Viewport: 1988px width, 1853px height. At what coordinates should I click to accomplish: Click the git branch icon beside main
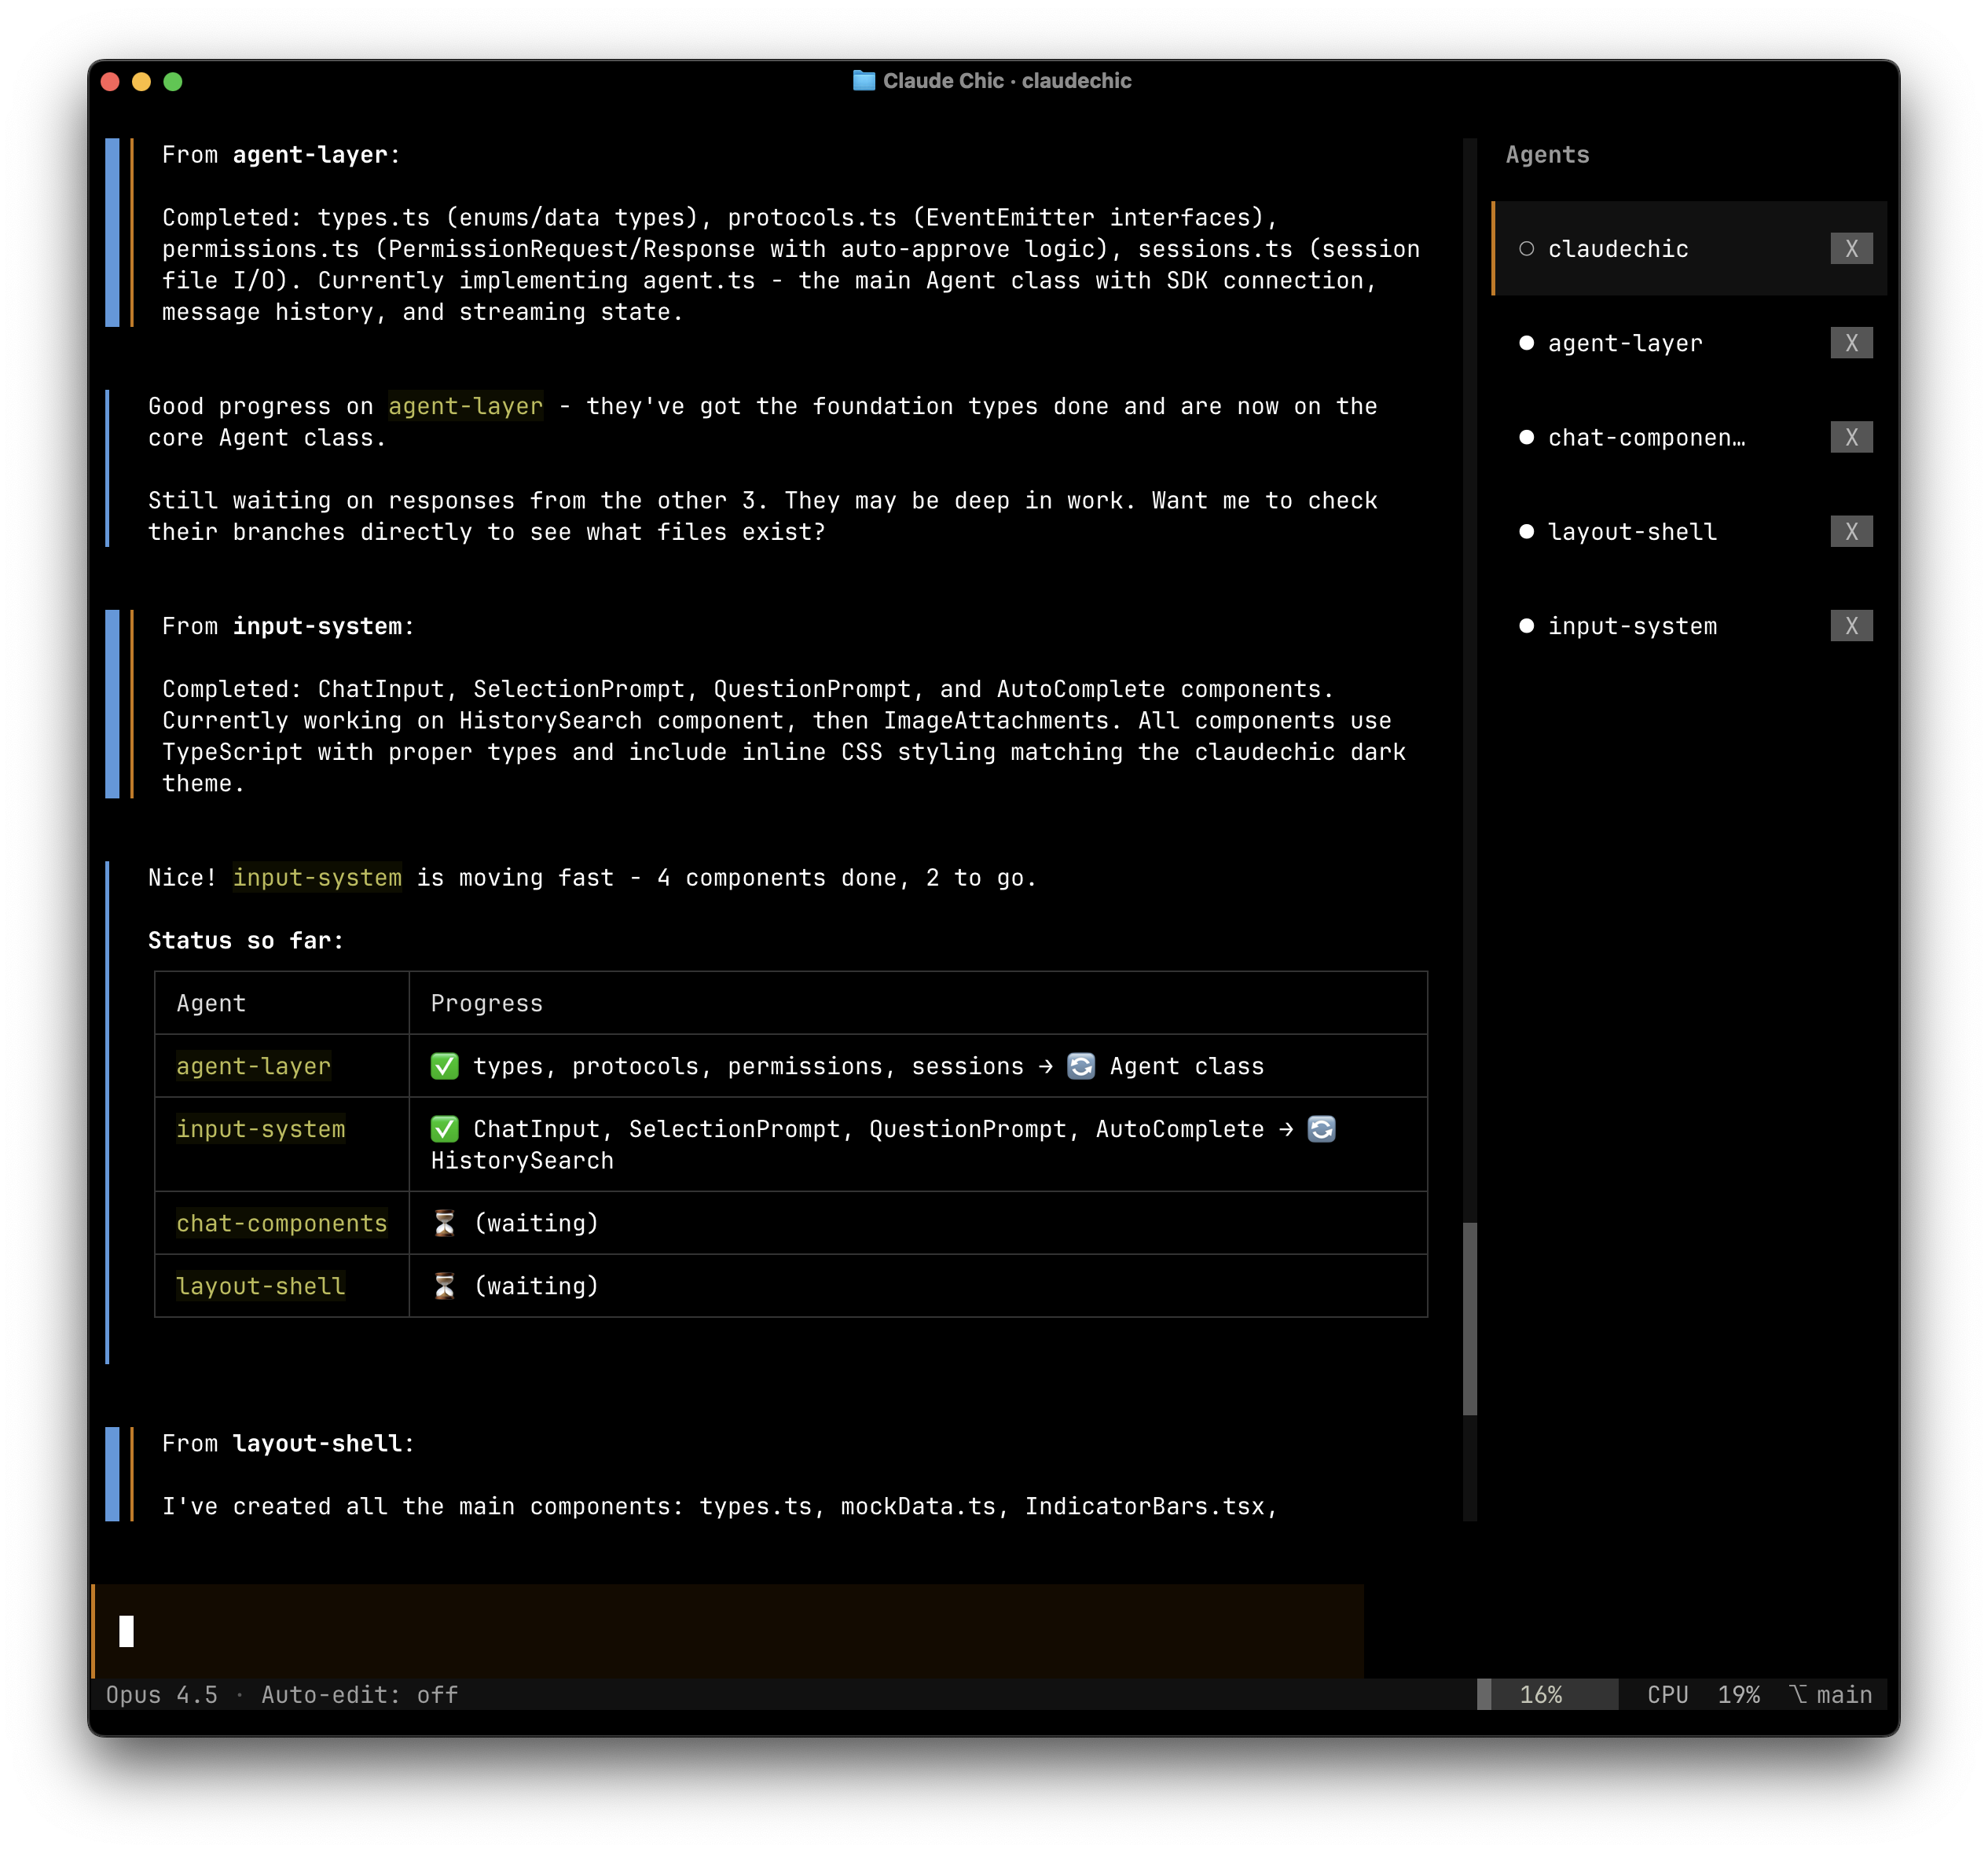[1798, 1694]
